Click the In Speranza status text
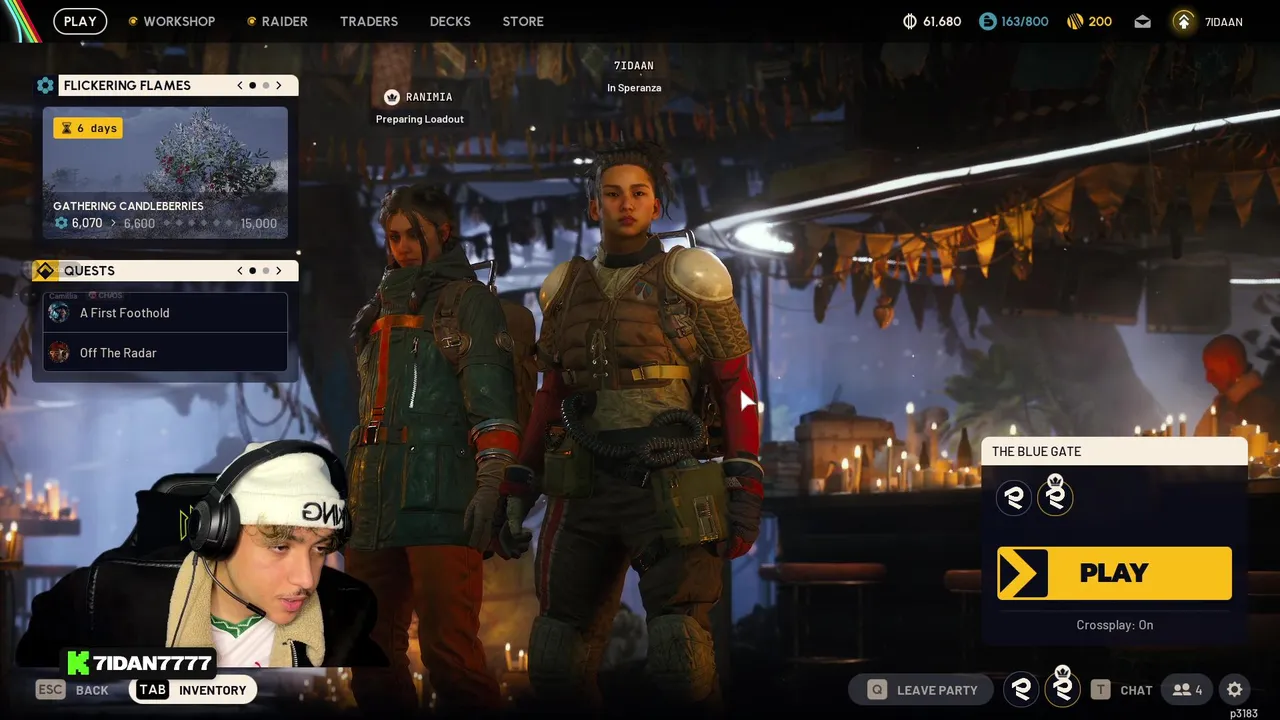This screenshot has width=1280, height=720. [x=634, y=88]
